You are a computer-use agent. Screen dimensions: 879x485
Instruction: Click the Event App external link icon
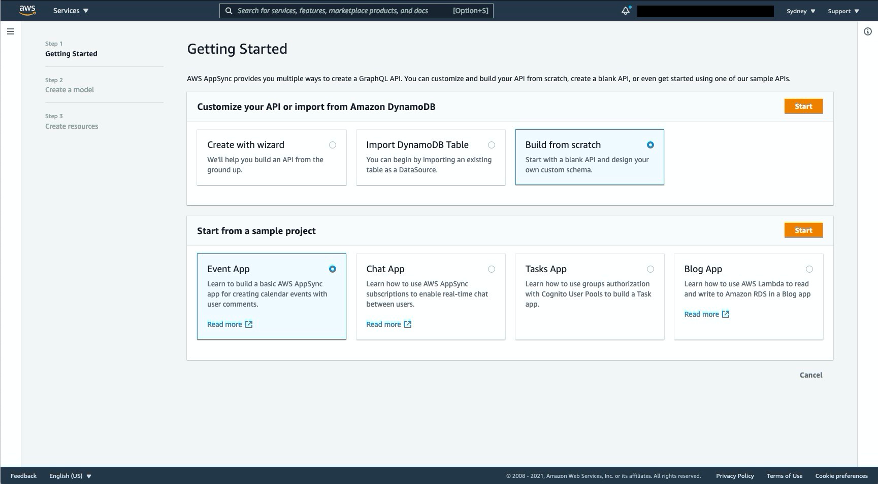249,324
